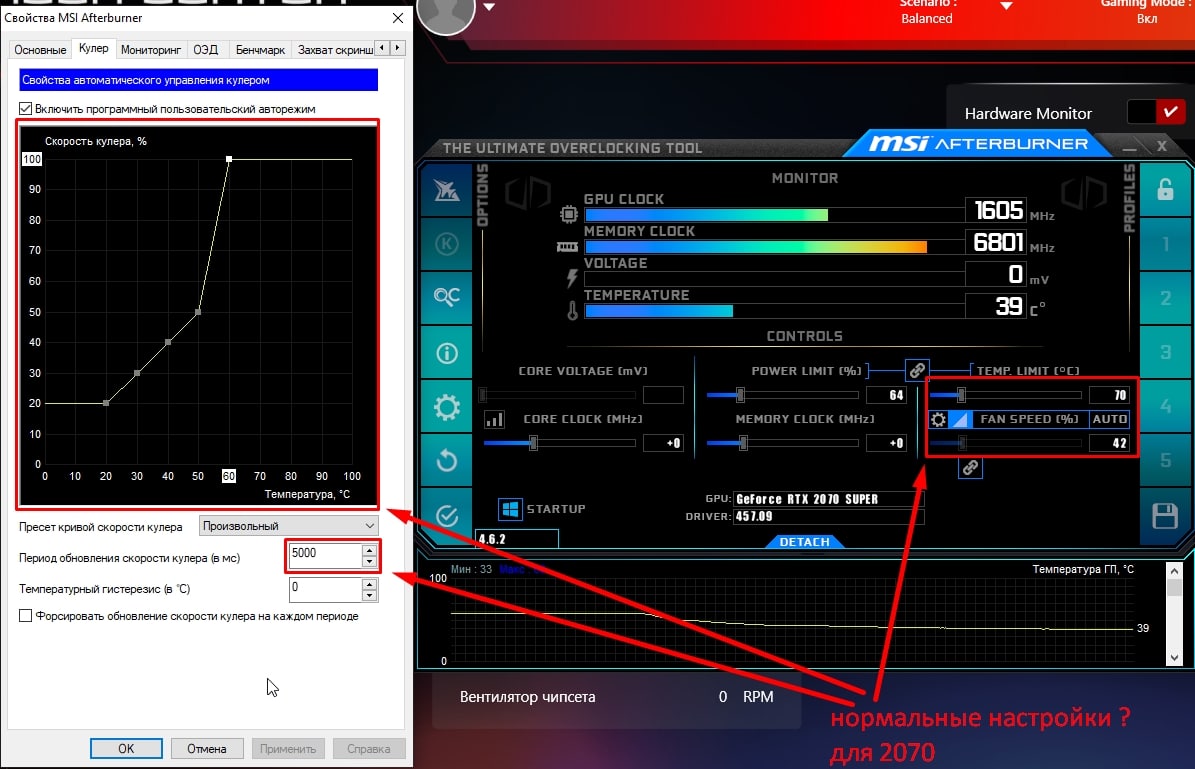The image size is (1195, 769).
Task: Click the fan speed update period field
Action: click(x=325, y=556)
